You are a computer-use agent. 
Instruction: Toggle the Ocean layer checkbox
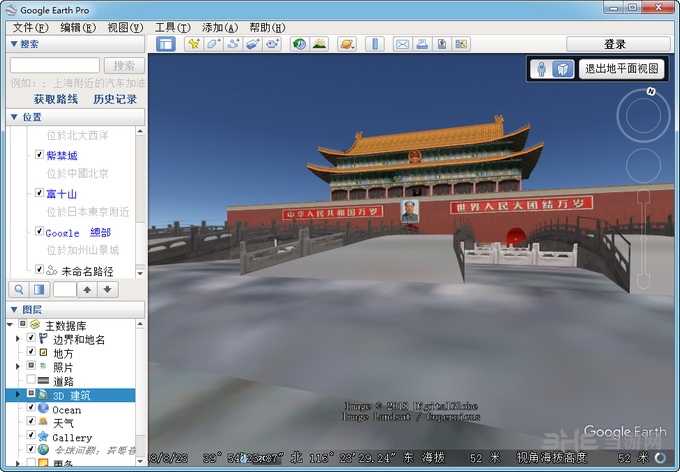31,407
